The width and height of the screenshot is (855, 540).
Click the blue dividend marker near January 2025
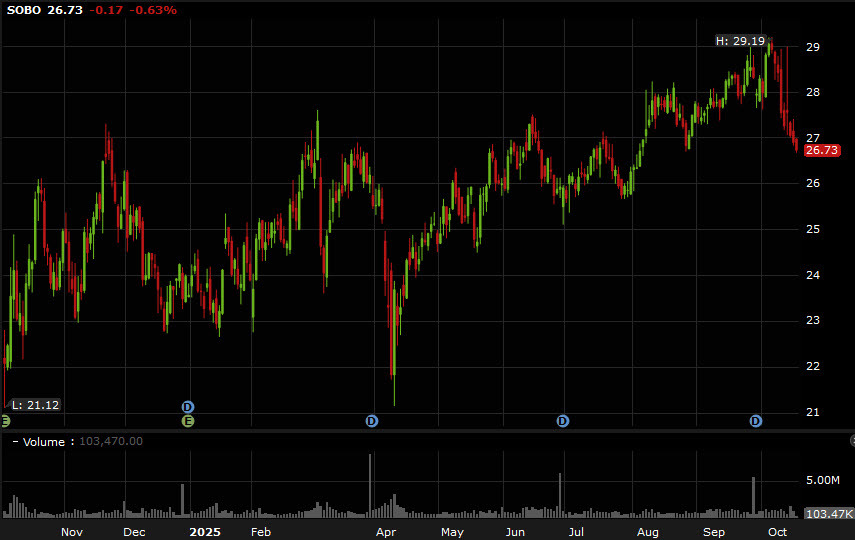pos(187,406)
